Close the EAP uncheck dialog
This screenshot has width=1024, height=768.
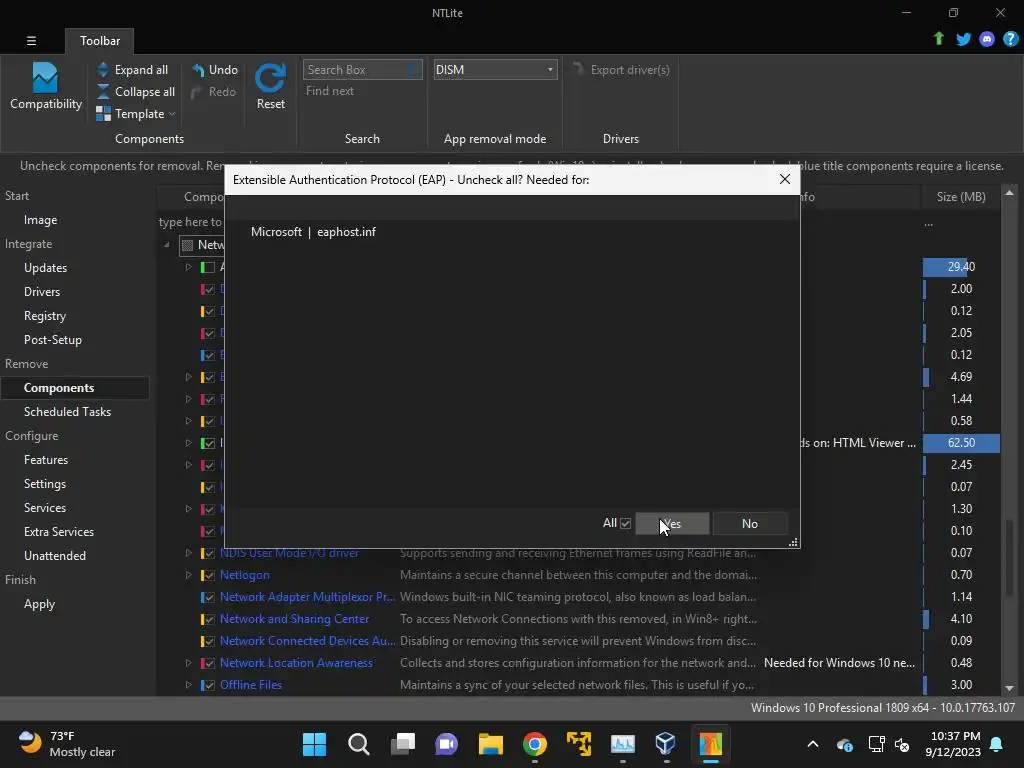pyautogui.click(x=785, y=179)
